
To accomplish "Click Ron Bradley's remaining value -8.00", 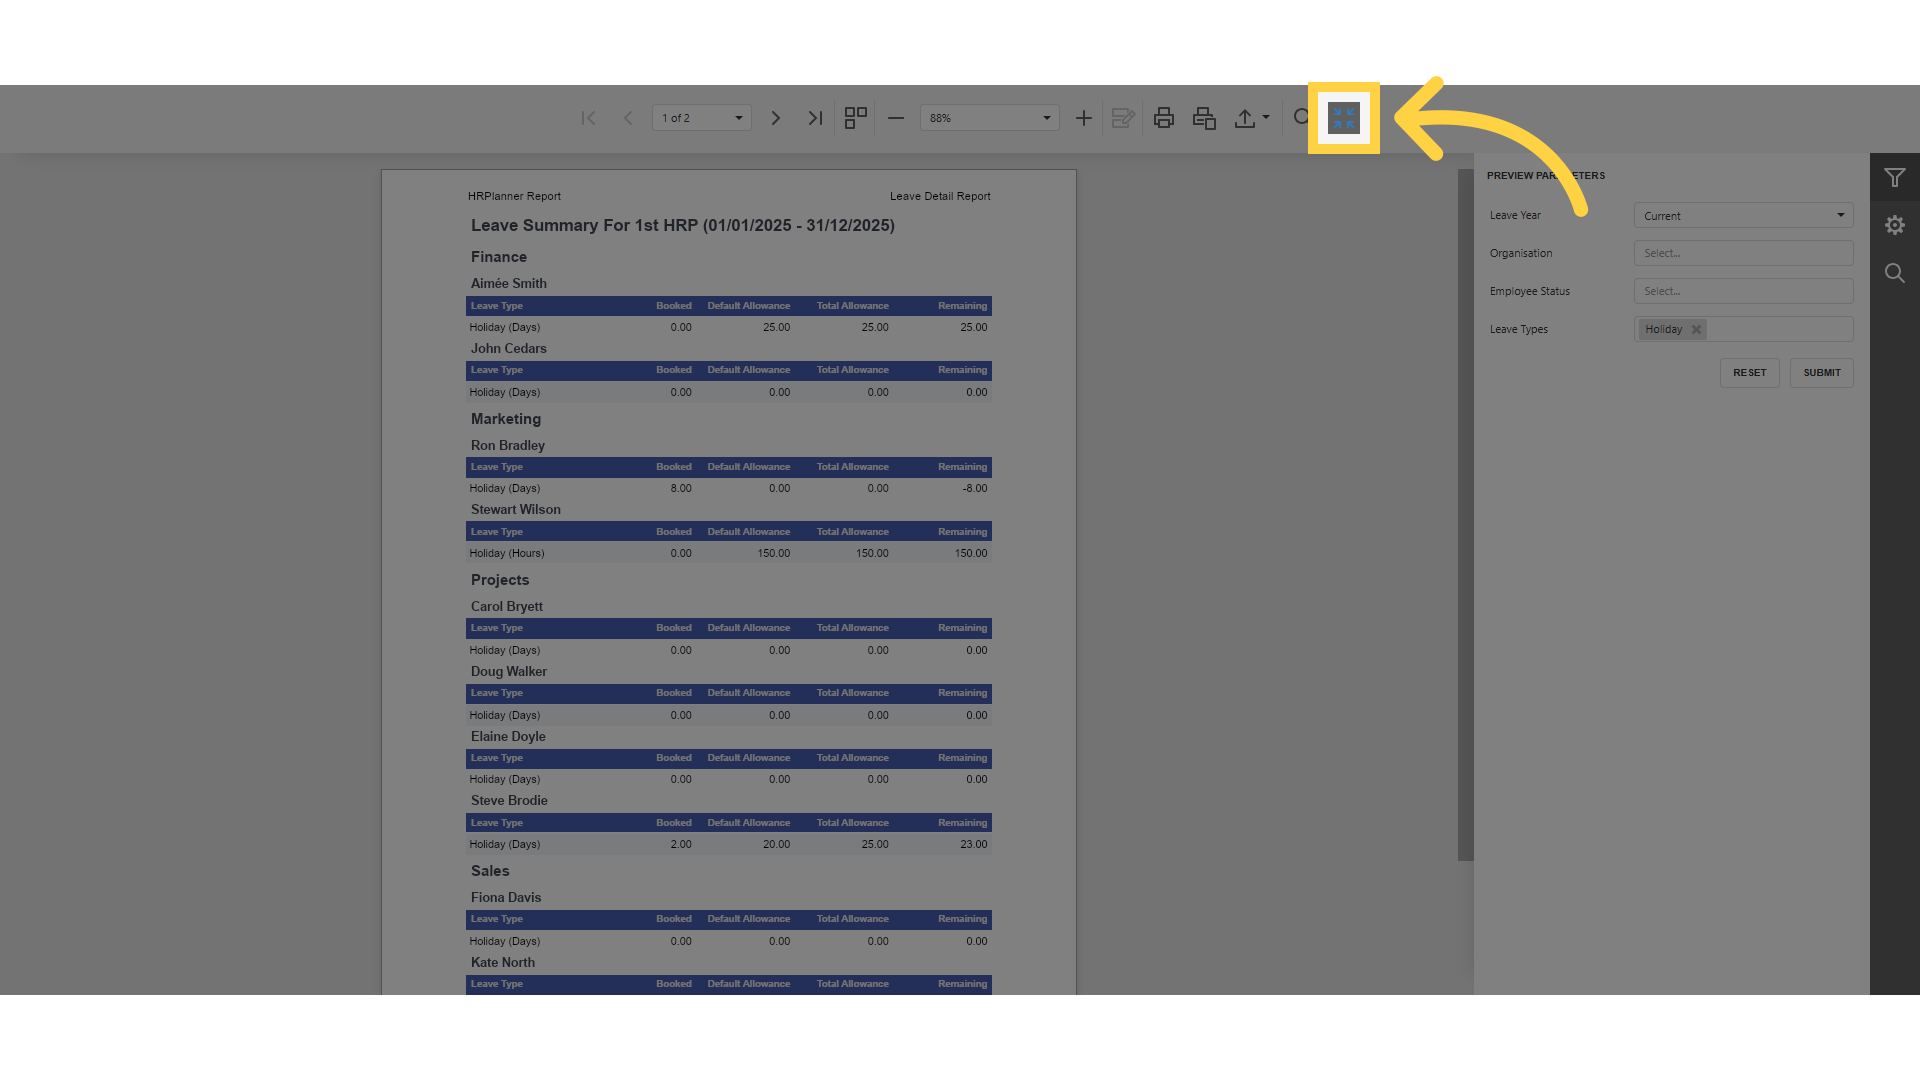I will [974, 488].
